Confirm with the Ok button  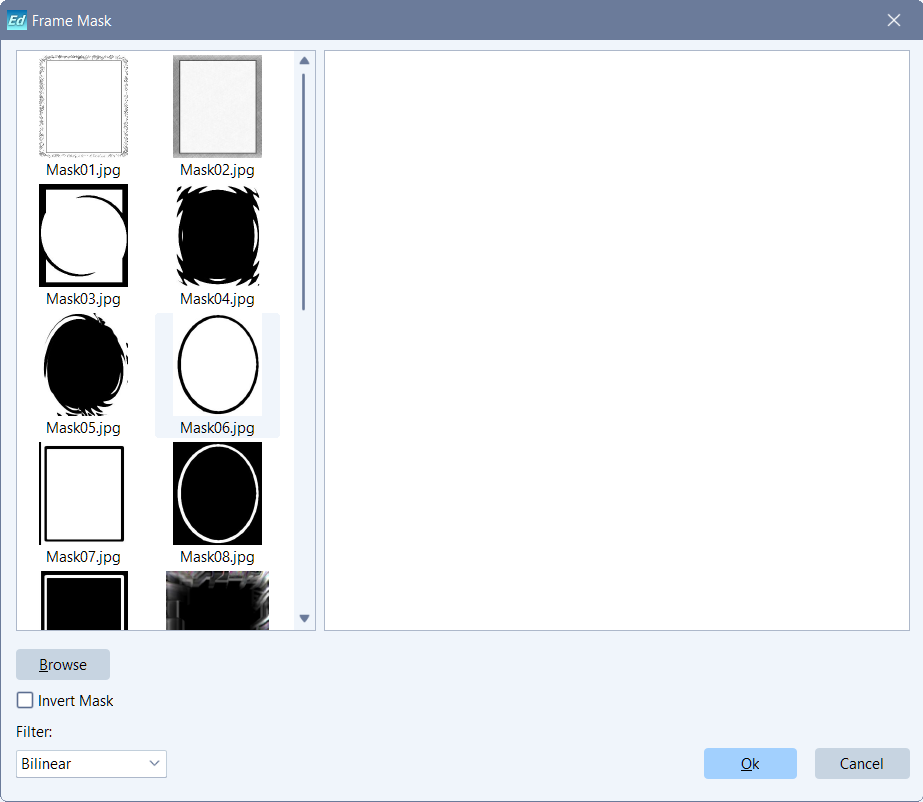point(750,764)
